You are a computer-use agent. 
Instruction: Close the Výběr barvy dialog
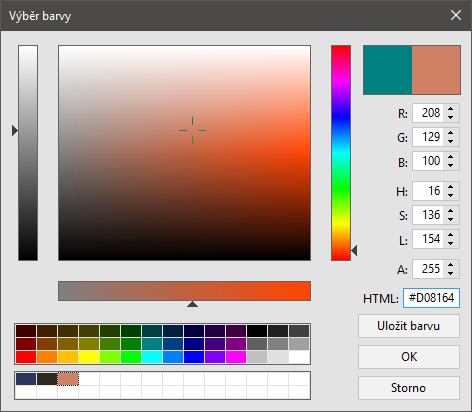click(x=456, y=15)
